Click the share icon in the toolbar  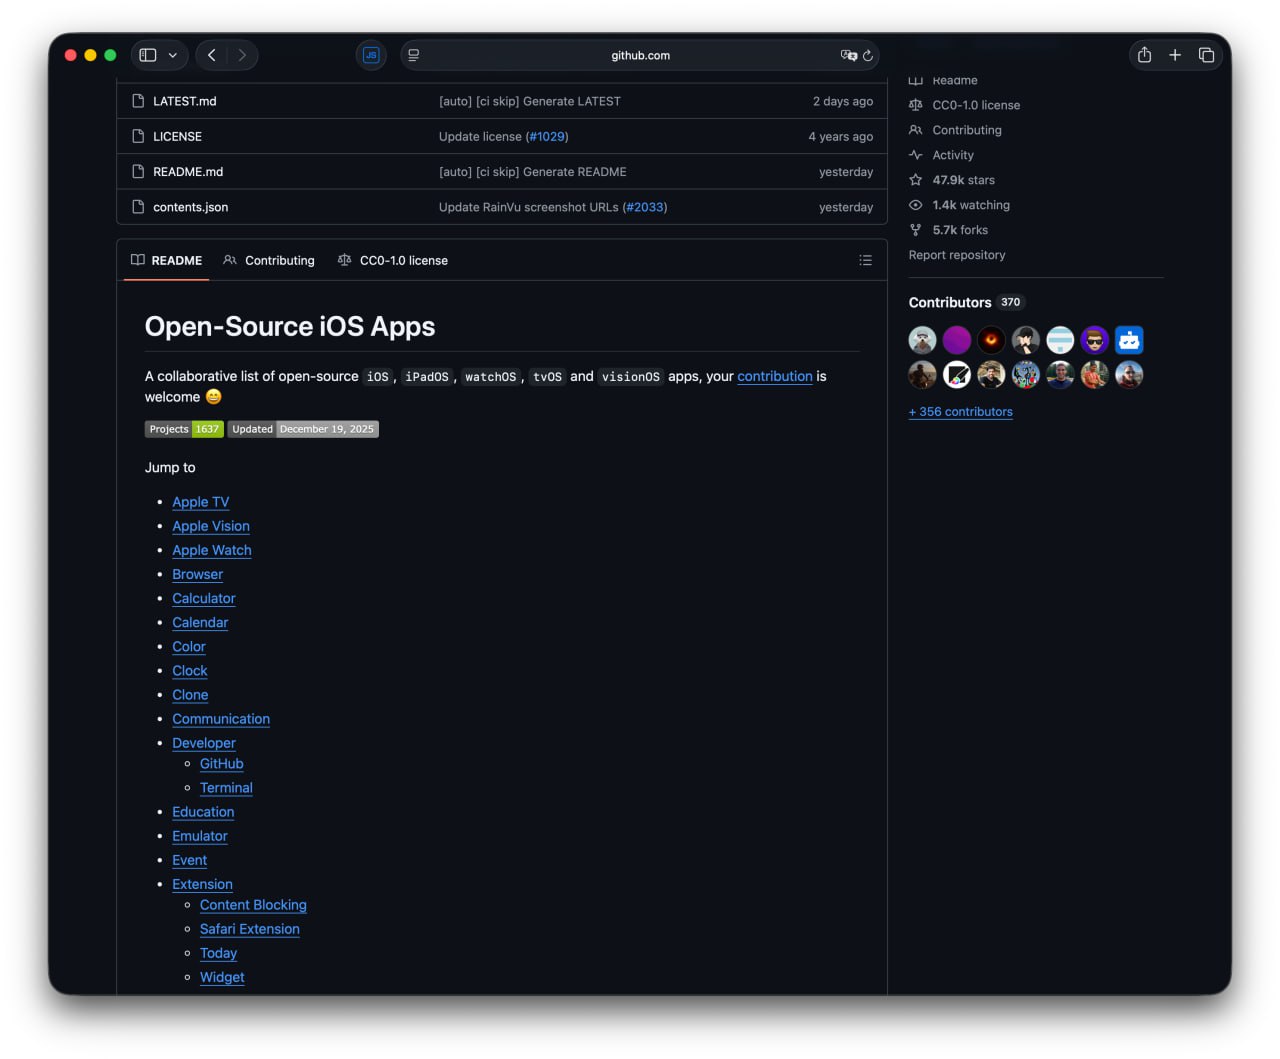click(x=1144, y=55)
